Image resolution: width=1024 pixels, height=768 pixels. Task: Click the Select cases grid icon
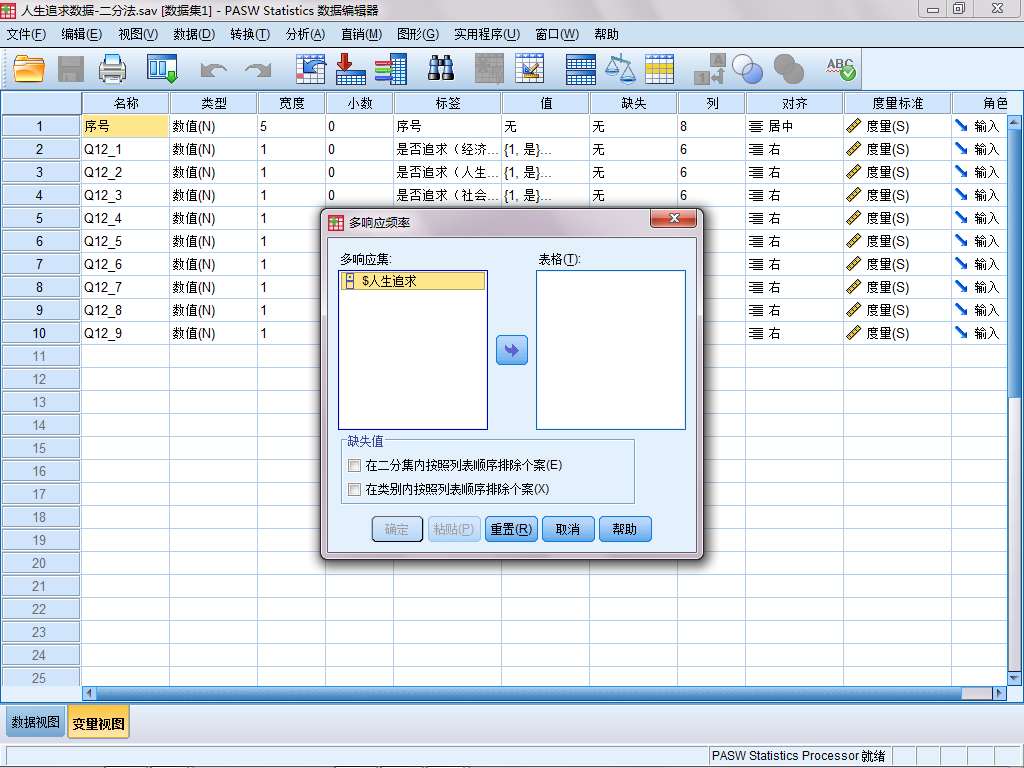pos(660,69)
